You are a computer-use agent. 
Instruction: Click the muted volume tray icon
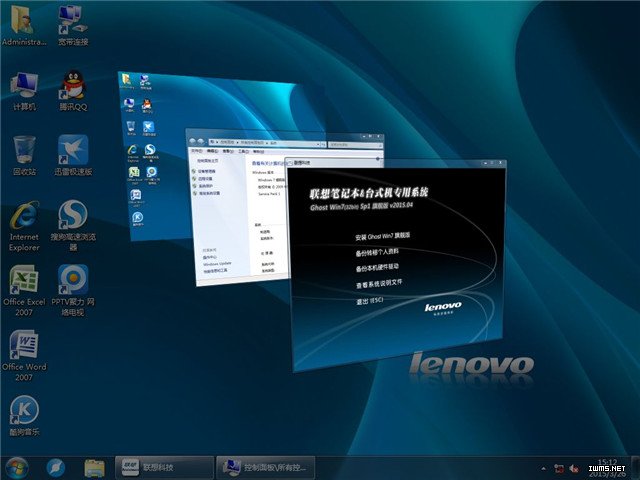click(574, 469)
